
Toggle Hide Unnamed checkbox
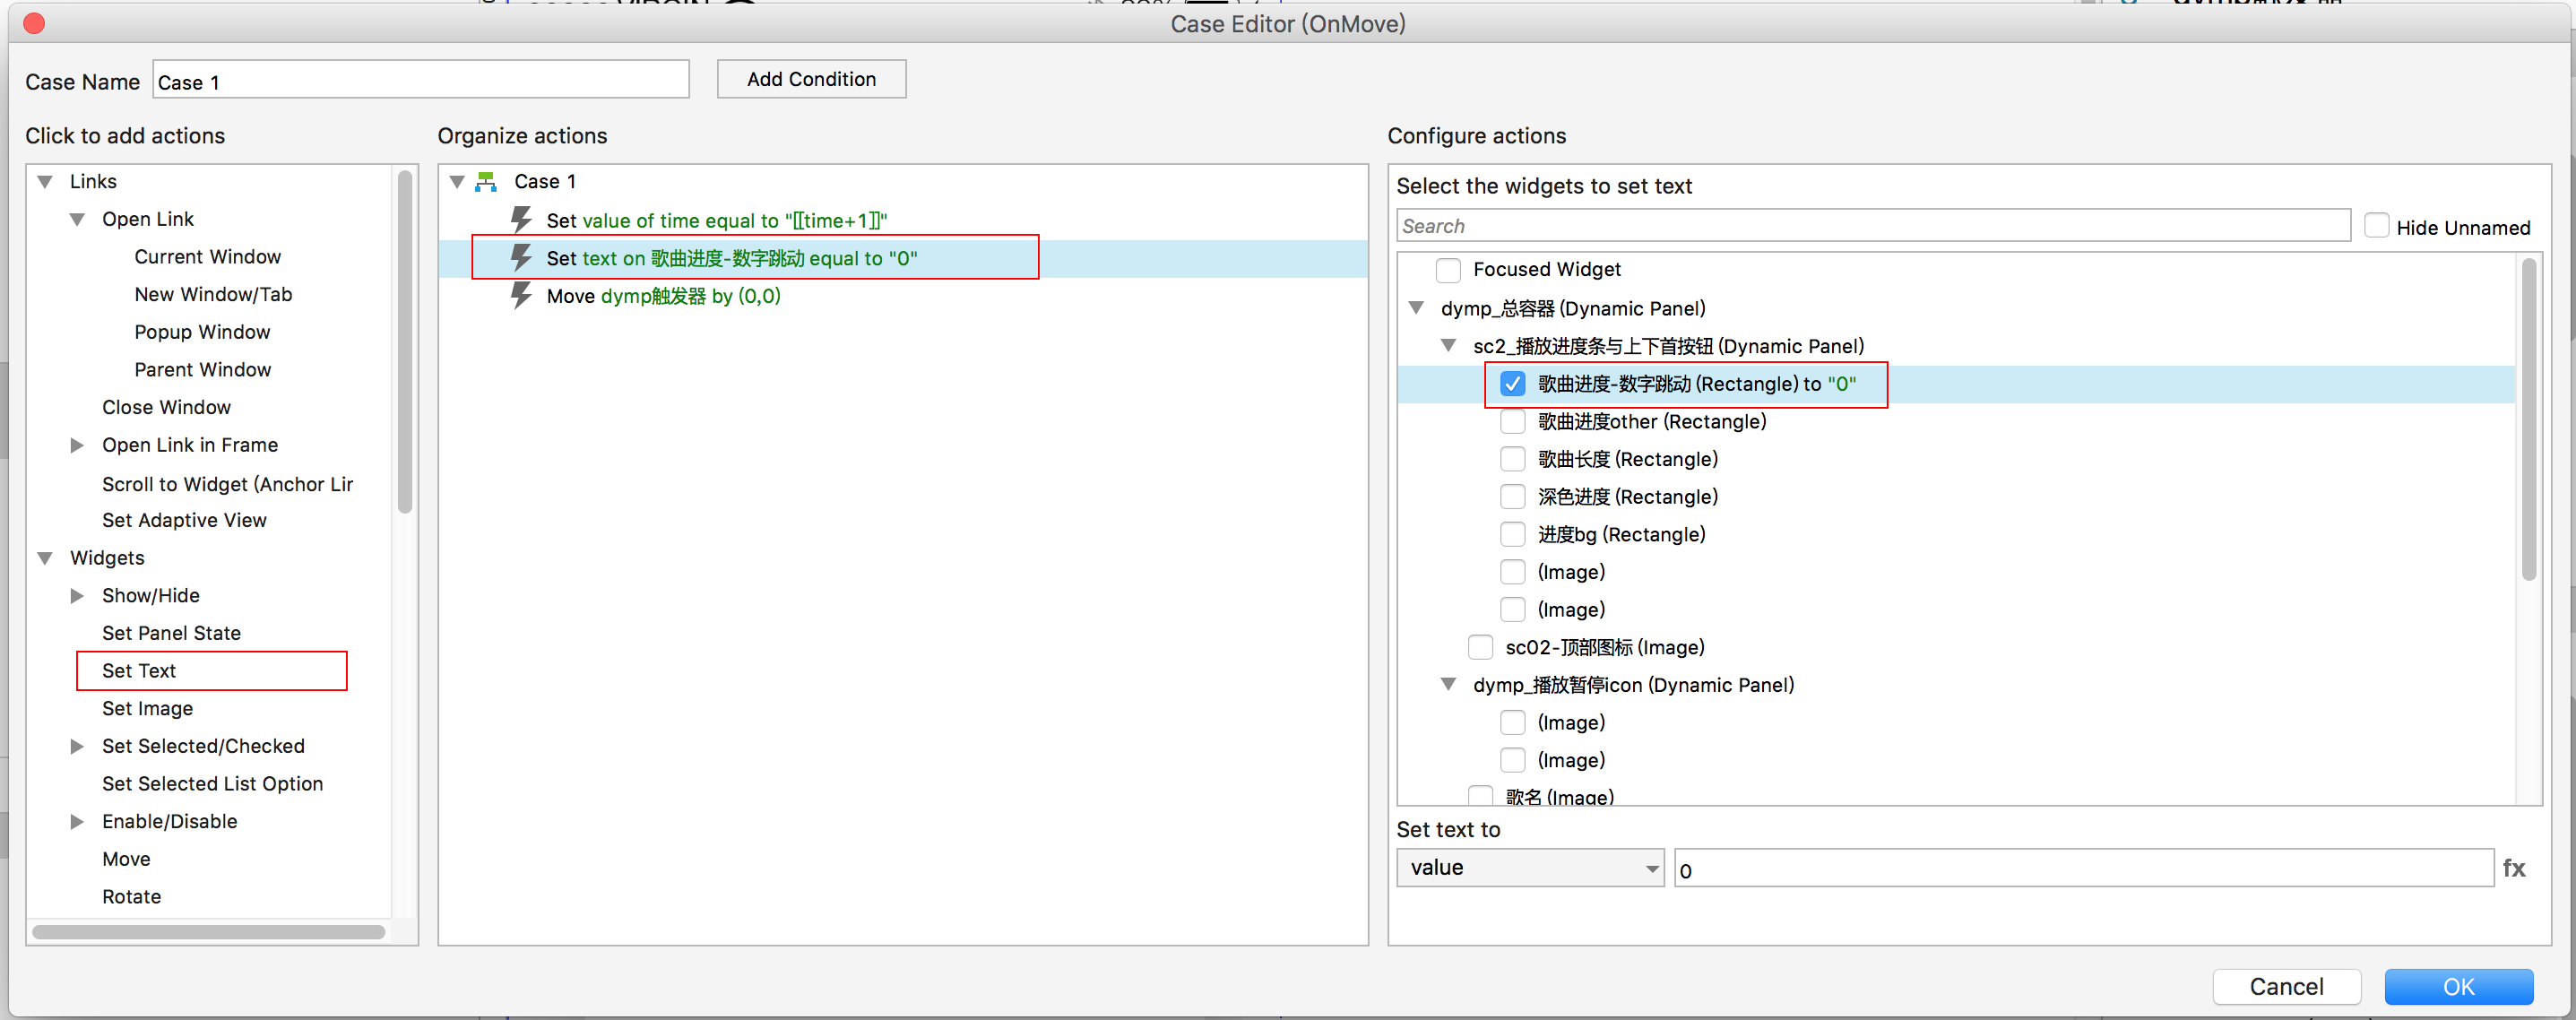[2376, 226]
